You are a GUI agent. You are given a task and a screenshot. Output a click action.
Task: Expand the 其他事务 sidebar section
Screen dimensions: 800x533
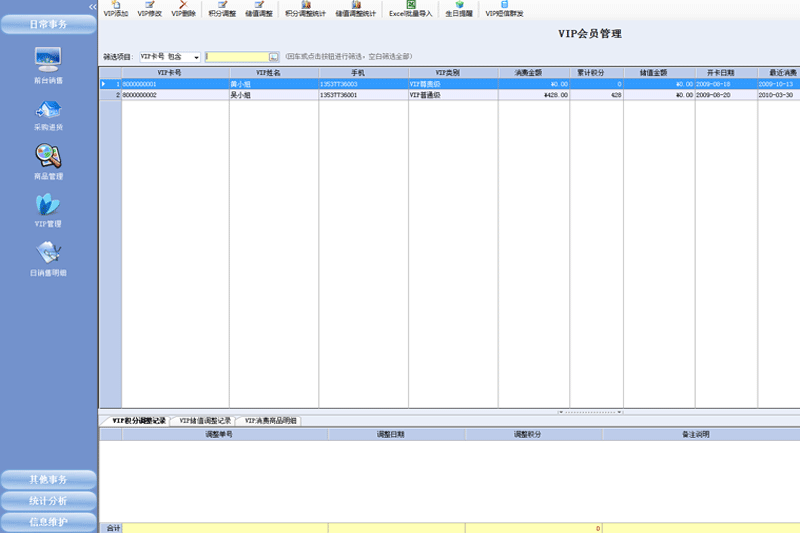pyautogui.click(x=48, y=479)
